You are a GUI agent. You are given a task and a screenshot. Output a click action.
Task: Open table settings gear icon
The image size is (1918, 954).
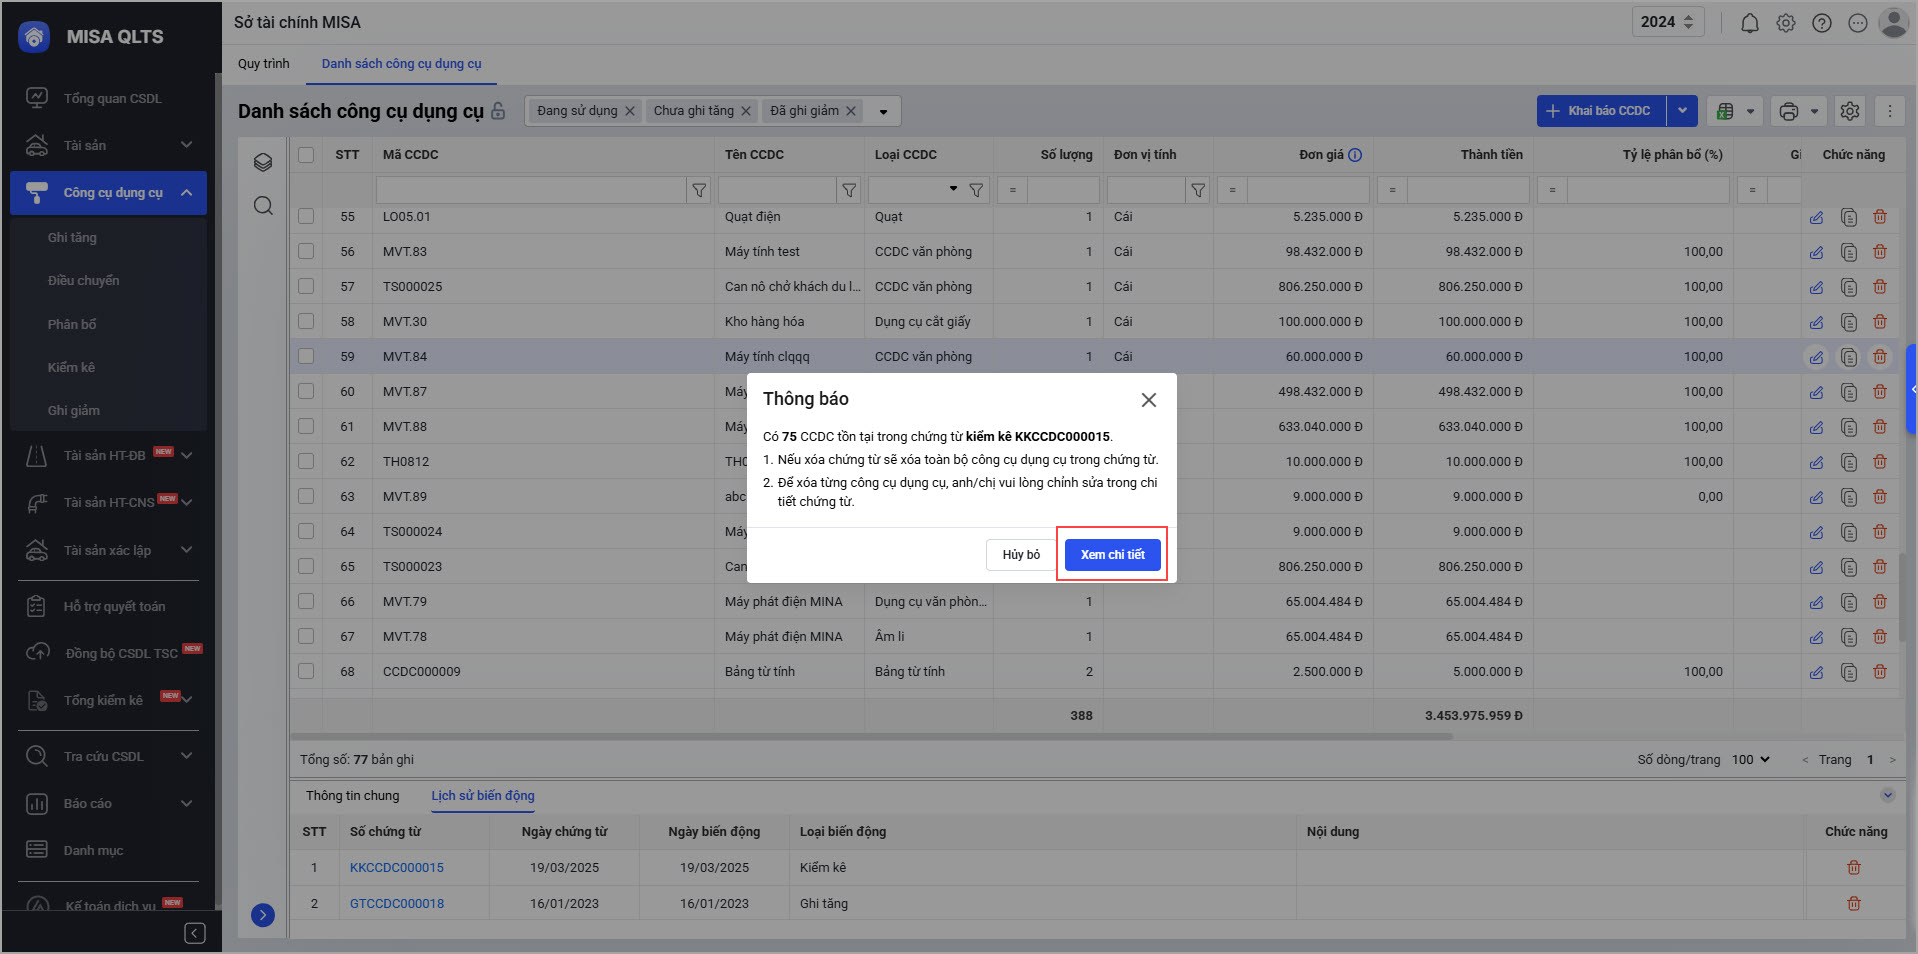pyautogui.click(x=1849, y=111)
